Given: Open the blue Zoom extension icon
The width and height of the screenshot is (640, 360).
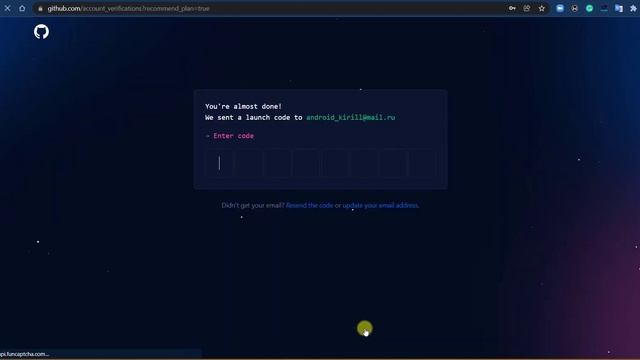Looking at the screenshot, I should coord(560,8).
